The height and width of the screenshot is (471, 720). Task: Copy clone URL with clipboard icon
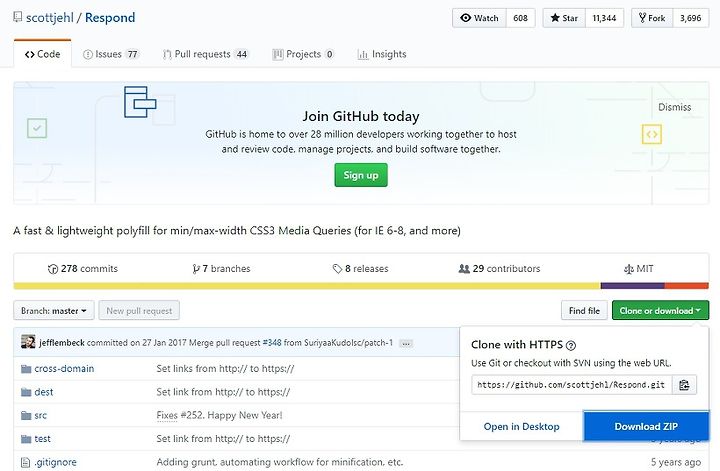pyautogui.click(x=684, y=385)
